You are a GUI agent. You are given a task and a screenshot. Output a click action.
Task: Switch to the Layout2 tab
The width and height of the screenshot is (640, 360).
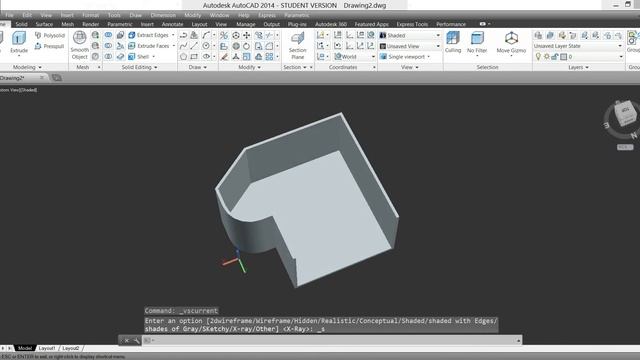[71, 348]
